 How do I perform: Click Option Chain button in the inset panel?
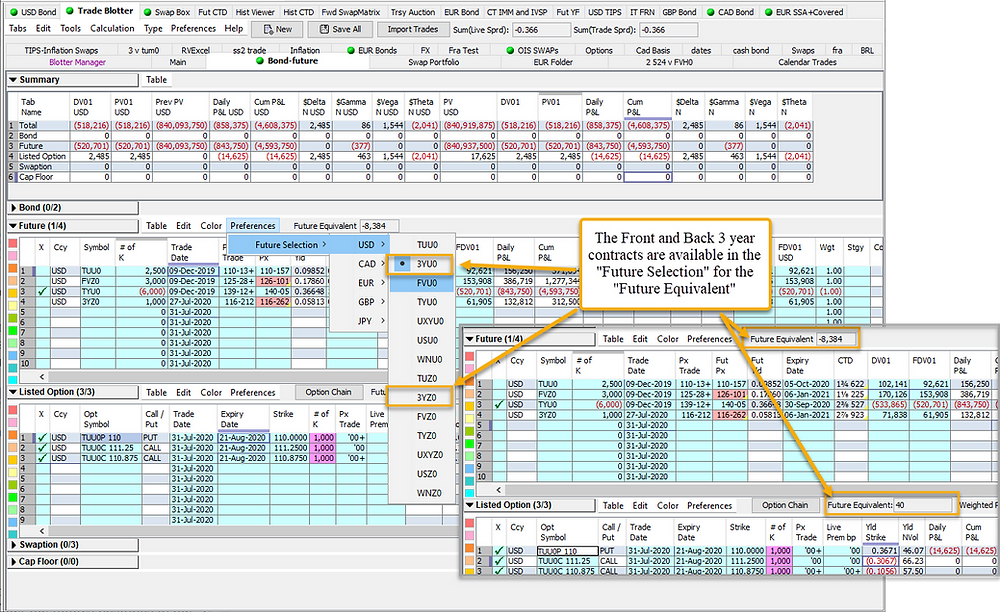[x=785, y=506]
